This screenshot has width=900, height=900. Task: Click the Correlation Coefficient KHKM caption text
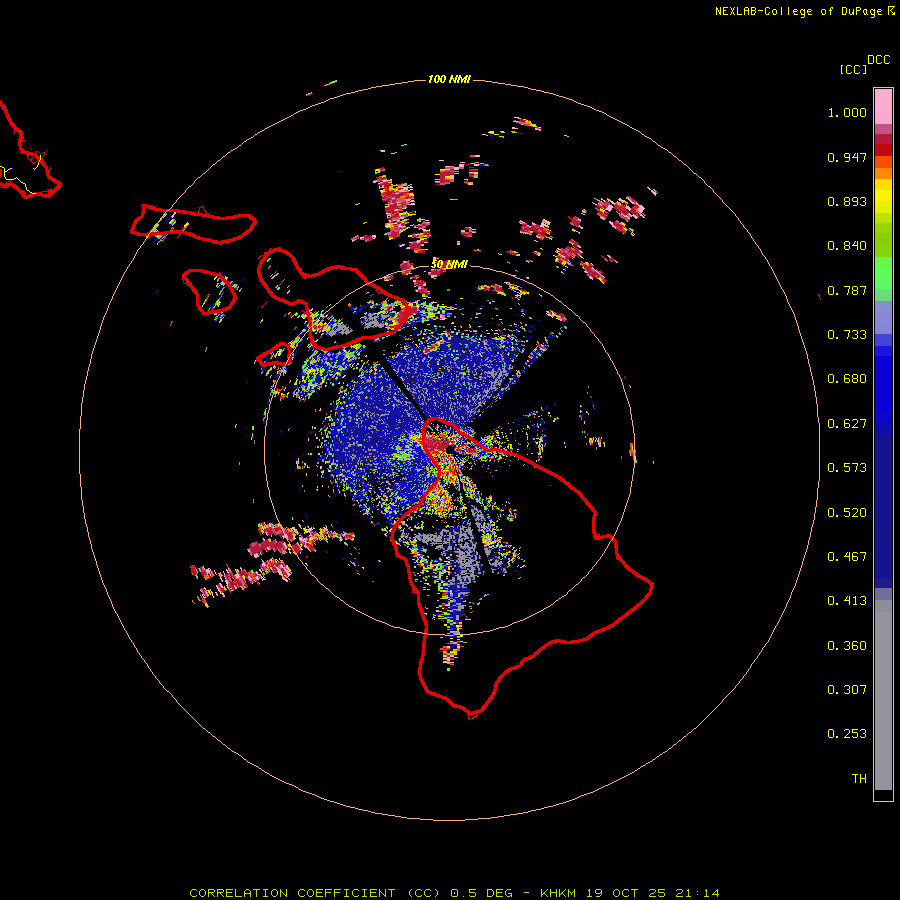tap(454, 893)
